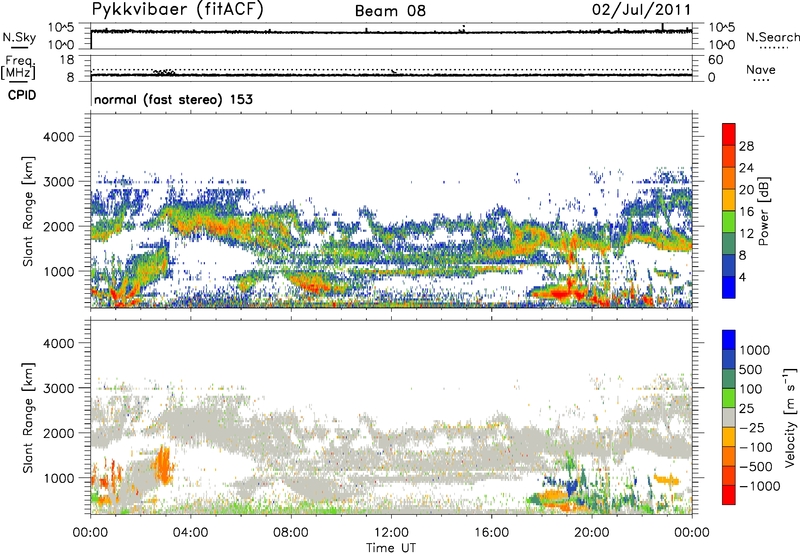This screenshot has width=800, height=554.
Task: Click the 'Nave' legend label
Action: click(x=761, y=69)
